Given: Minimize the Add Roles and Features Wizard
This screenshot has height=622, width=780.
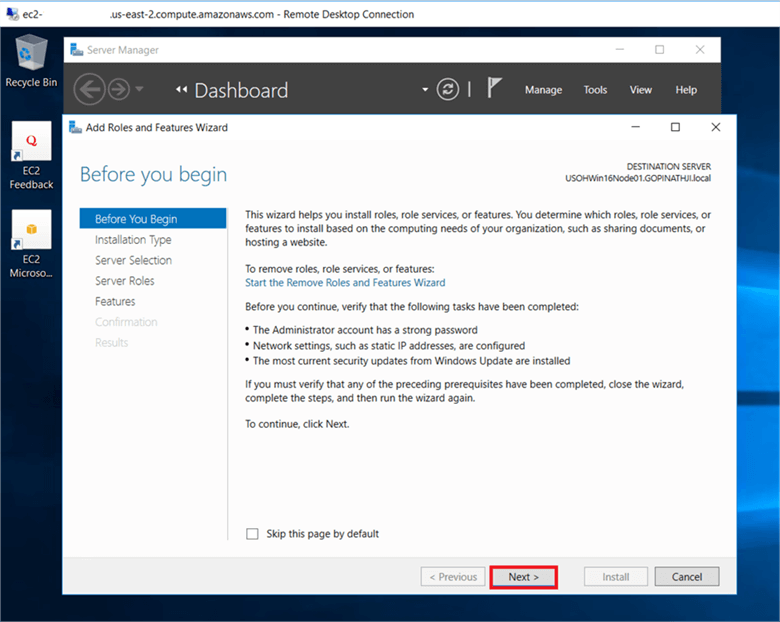Looking at the screenshot, I should click(635, 127).
